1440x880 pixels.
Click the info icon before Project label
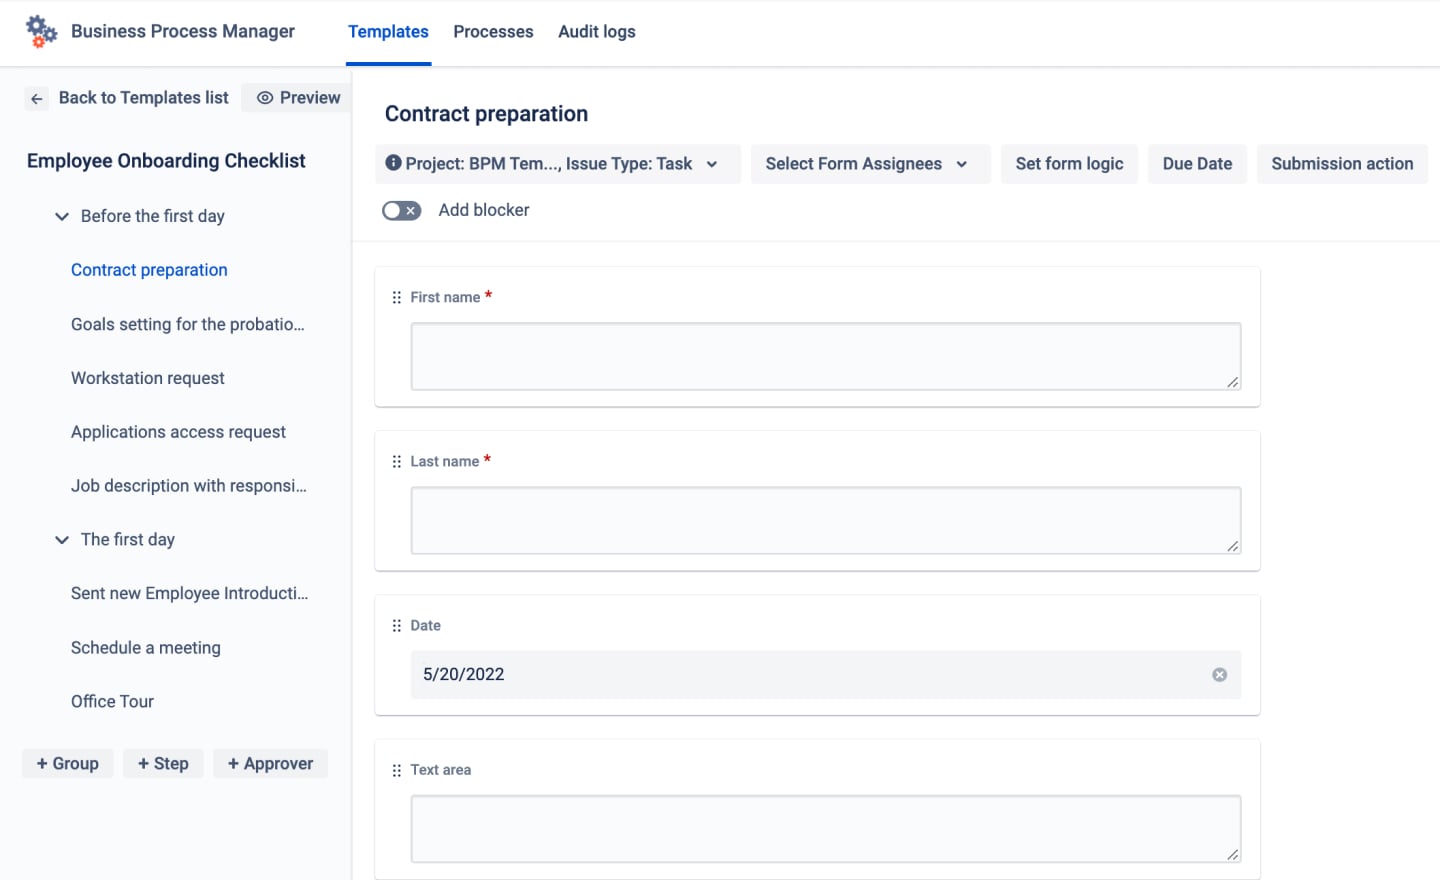tap(394, 163)
